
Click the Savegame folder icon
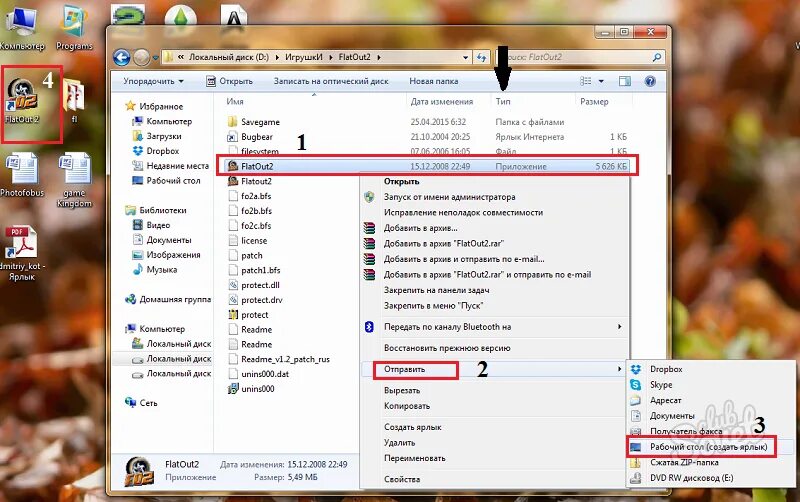[x=232, y=122]
